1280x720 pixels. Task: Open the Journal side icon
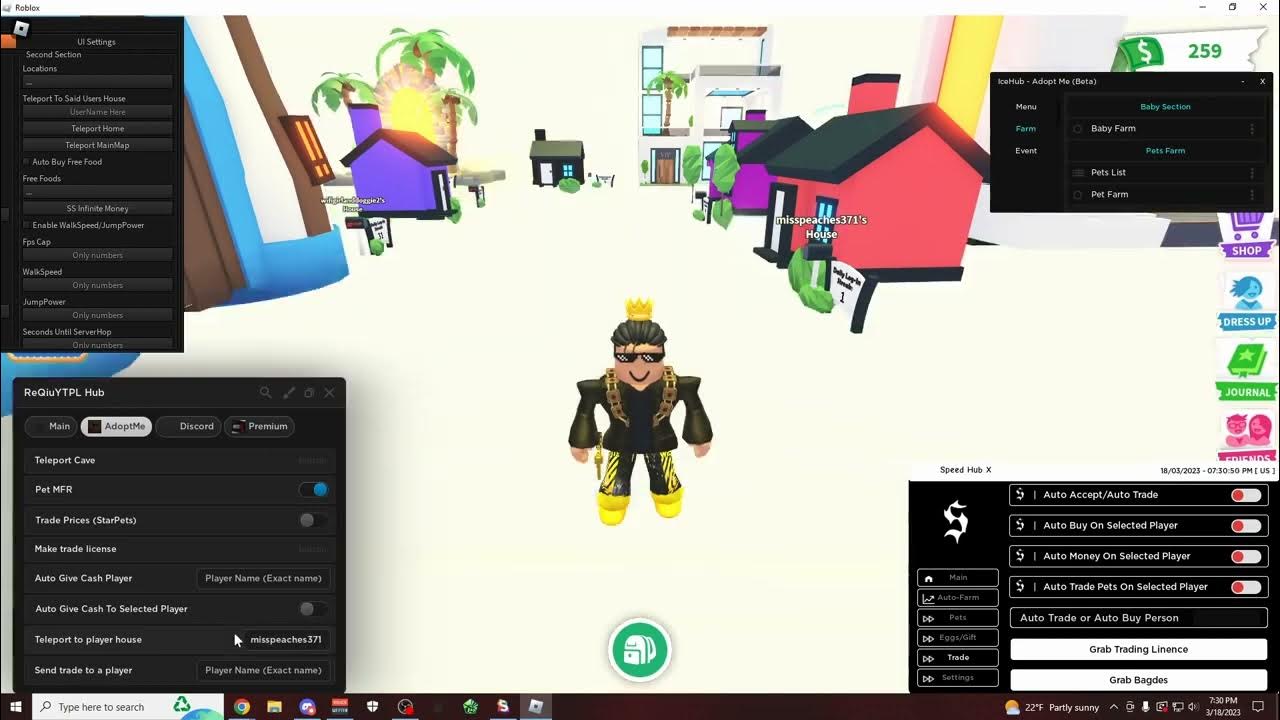click(x=1246, y=371)
